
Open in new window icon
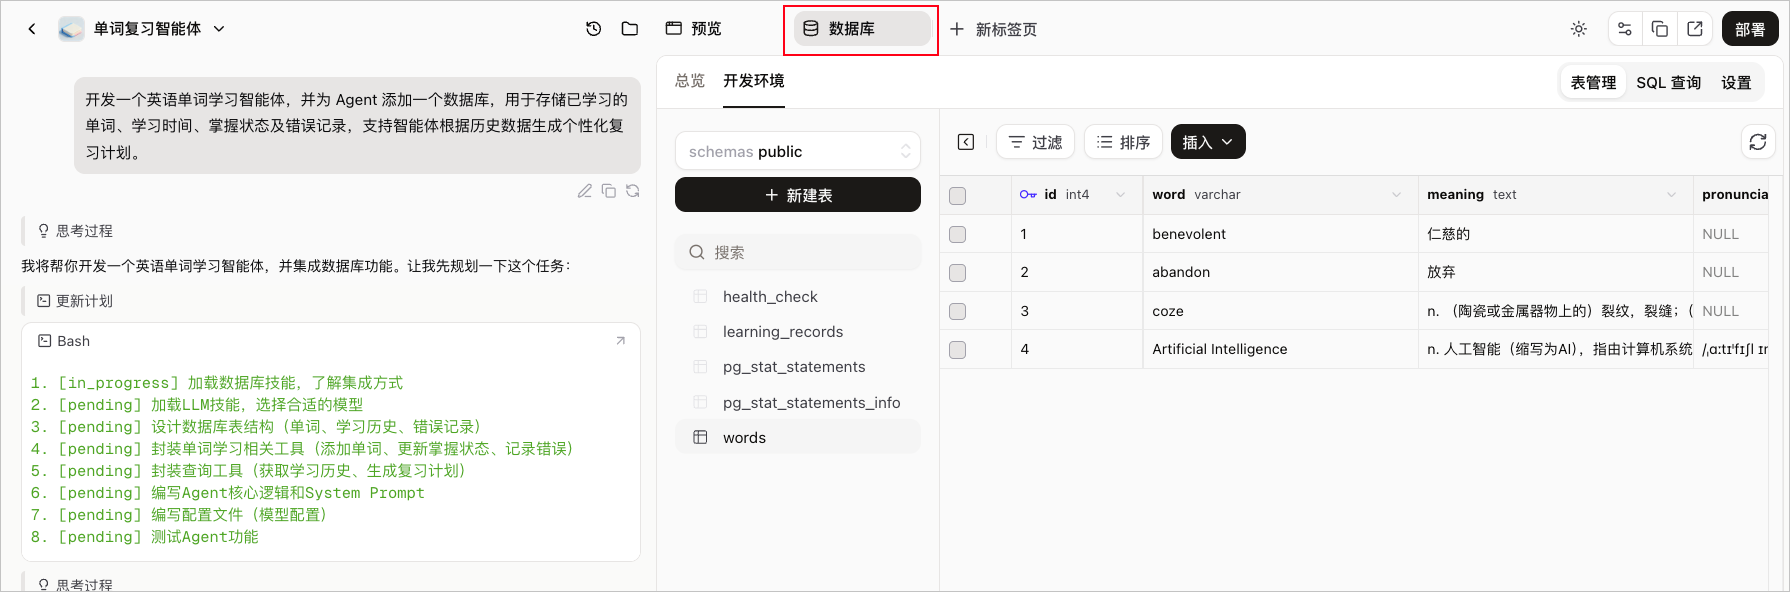pos(1695,29)
